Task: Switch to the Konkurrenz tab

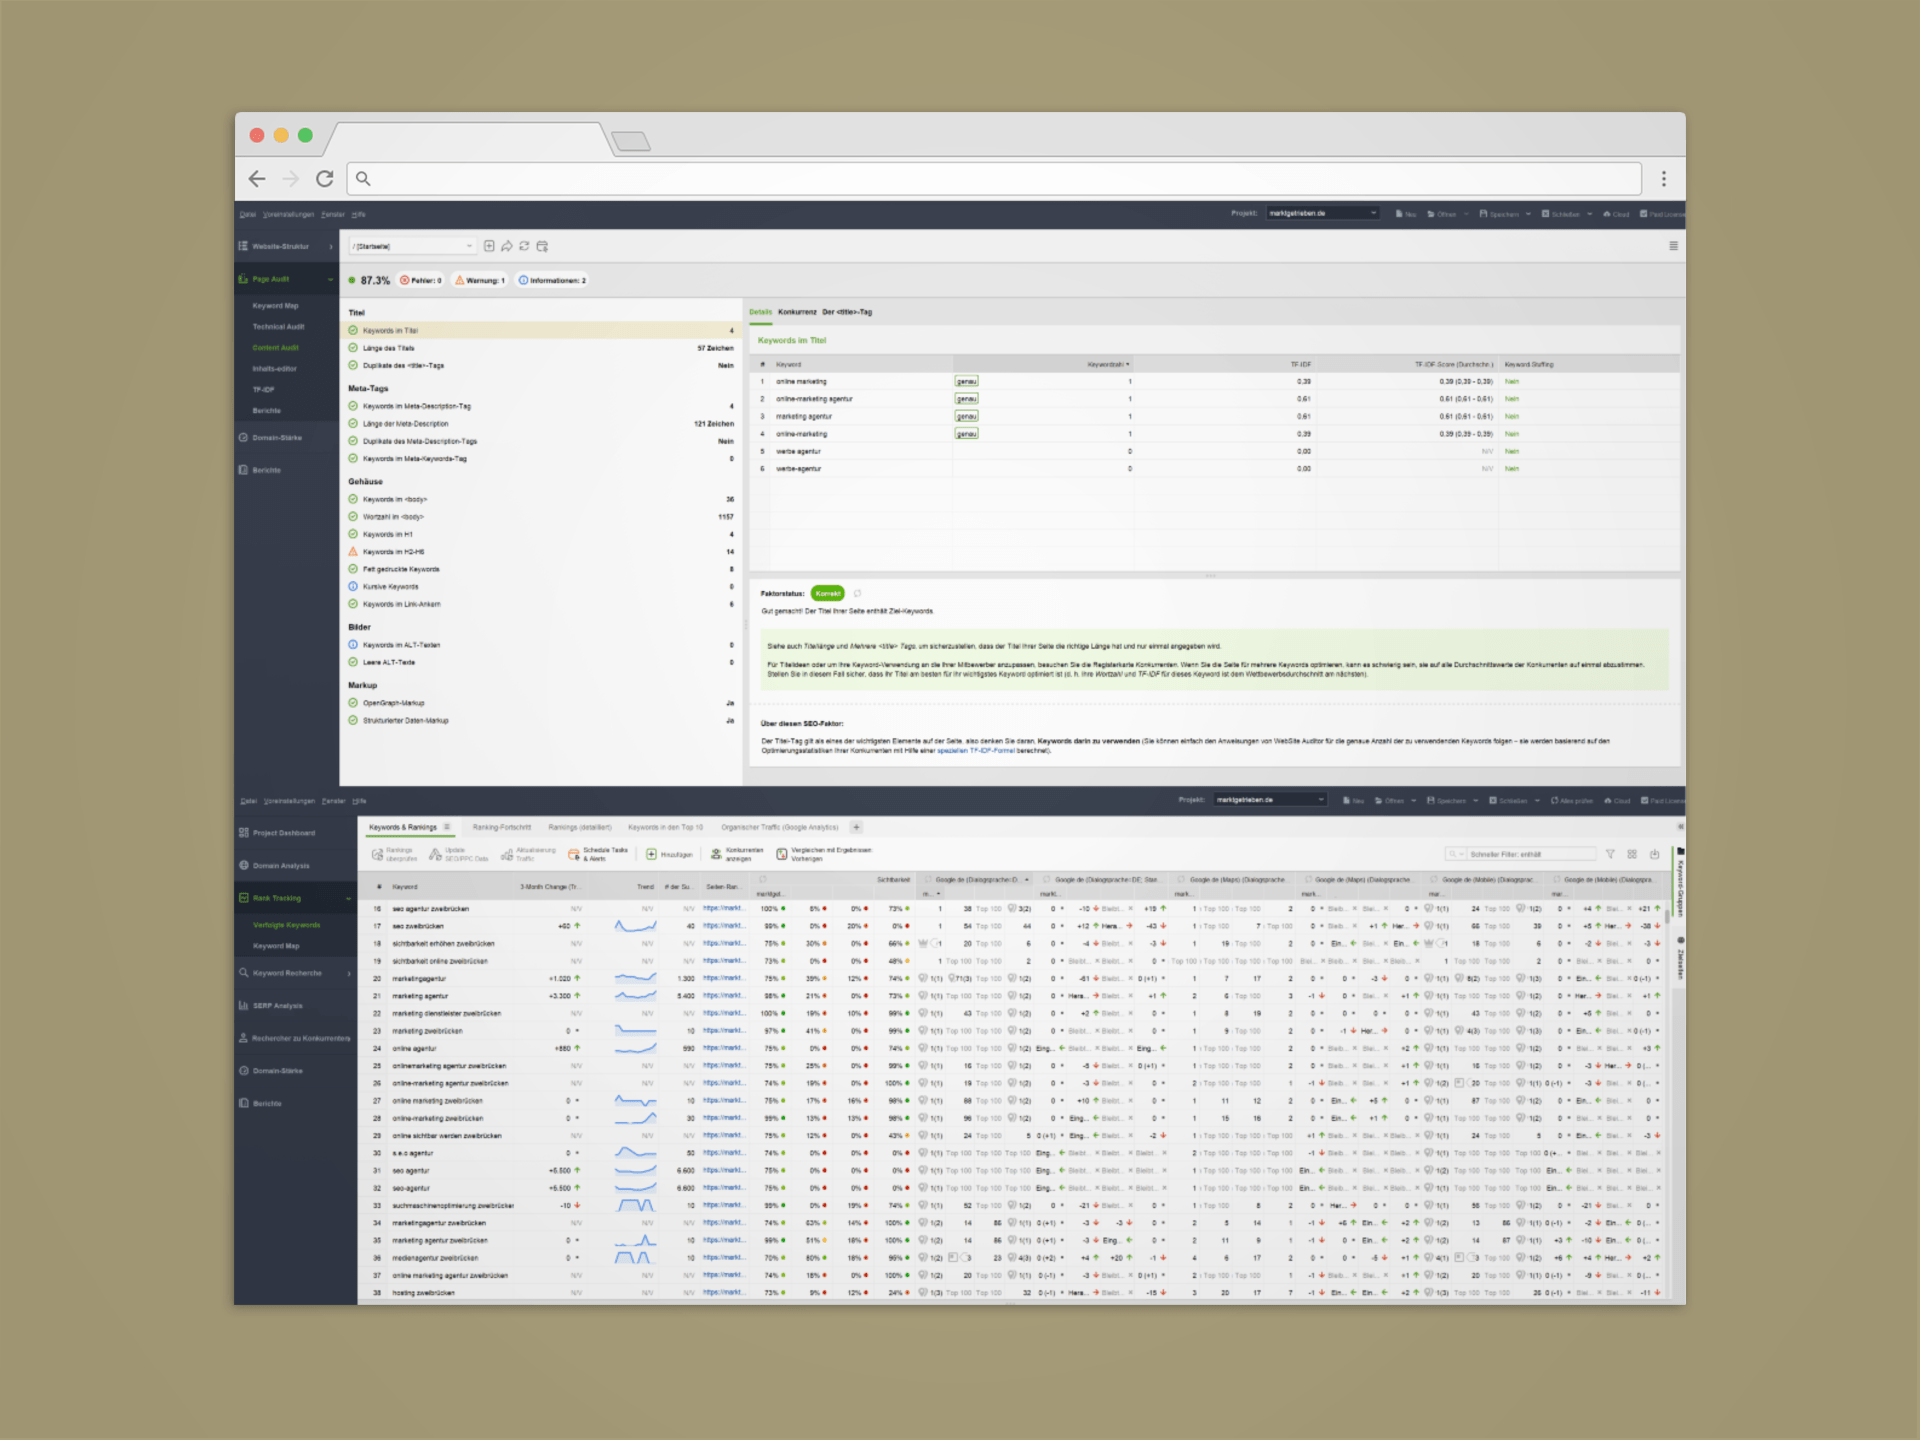Action: [x=797, y=312]
